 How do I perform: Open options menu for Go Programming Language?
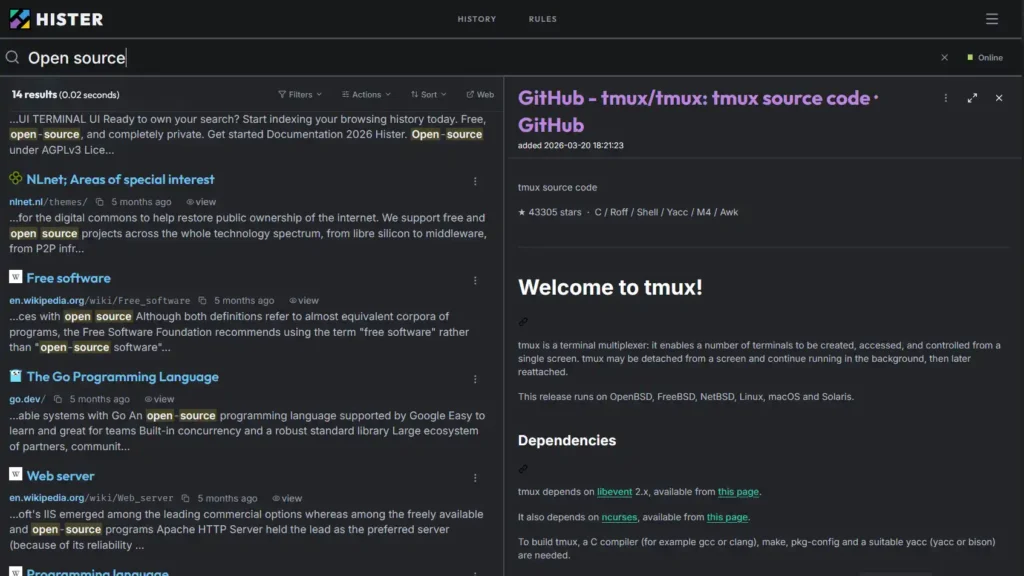pos(475,379)
